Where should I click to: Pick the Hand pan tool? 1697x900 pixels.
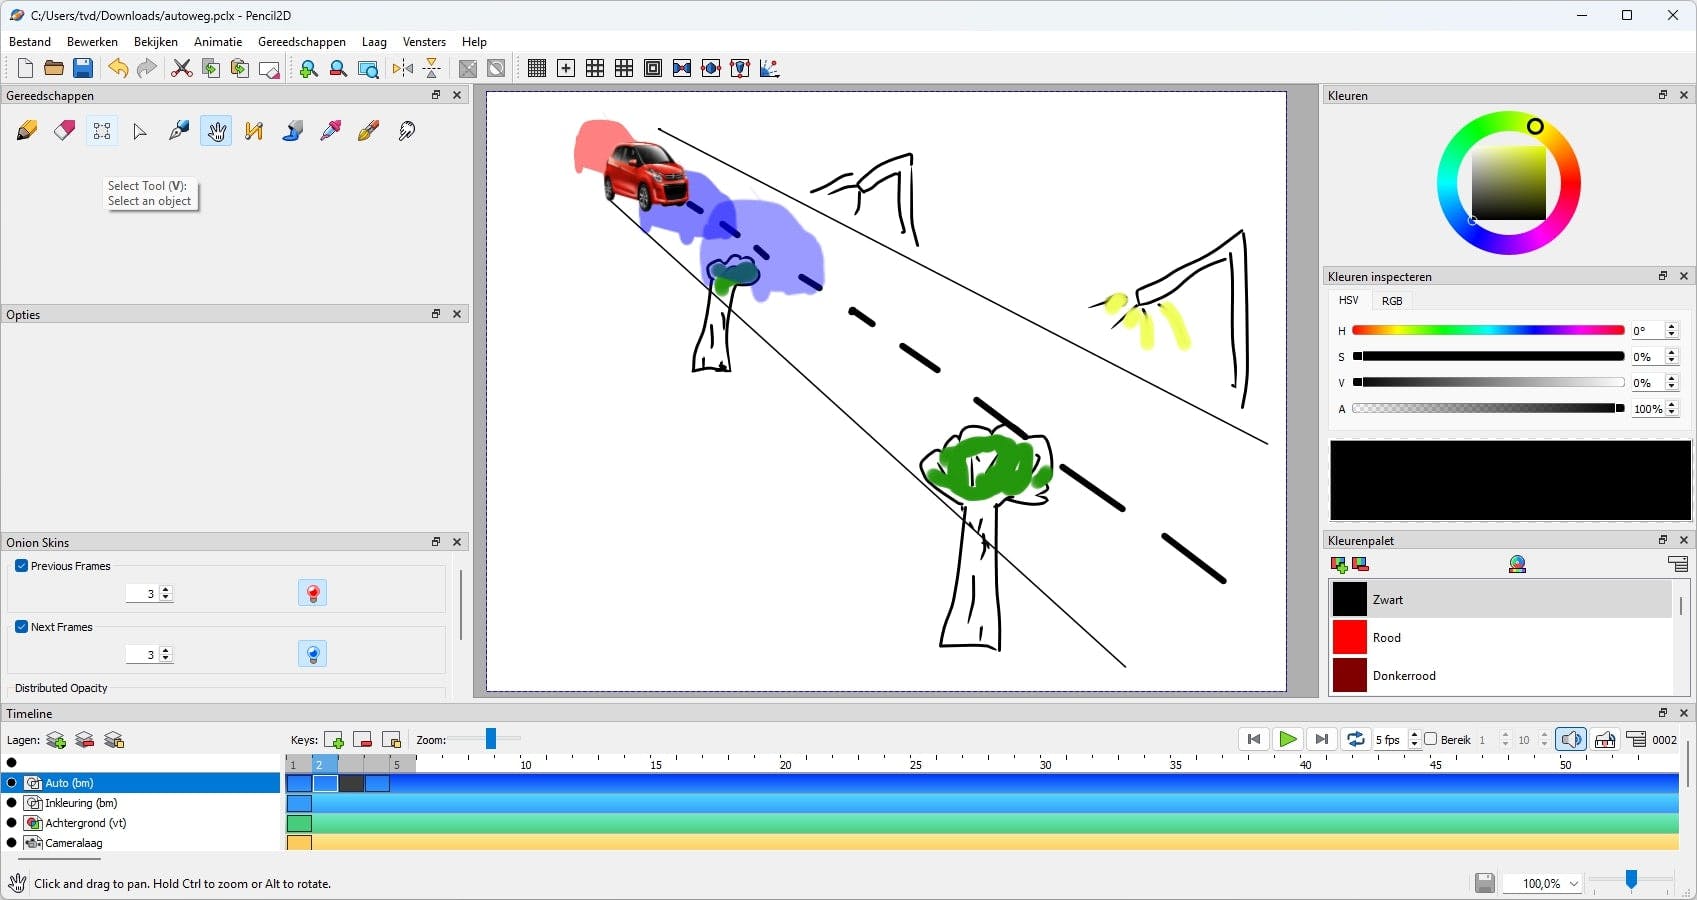216,131
